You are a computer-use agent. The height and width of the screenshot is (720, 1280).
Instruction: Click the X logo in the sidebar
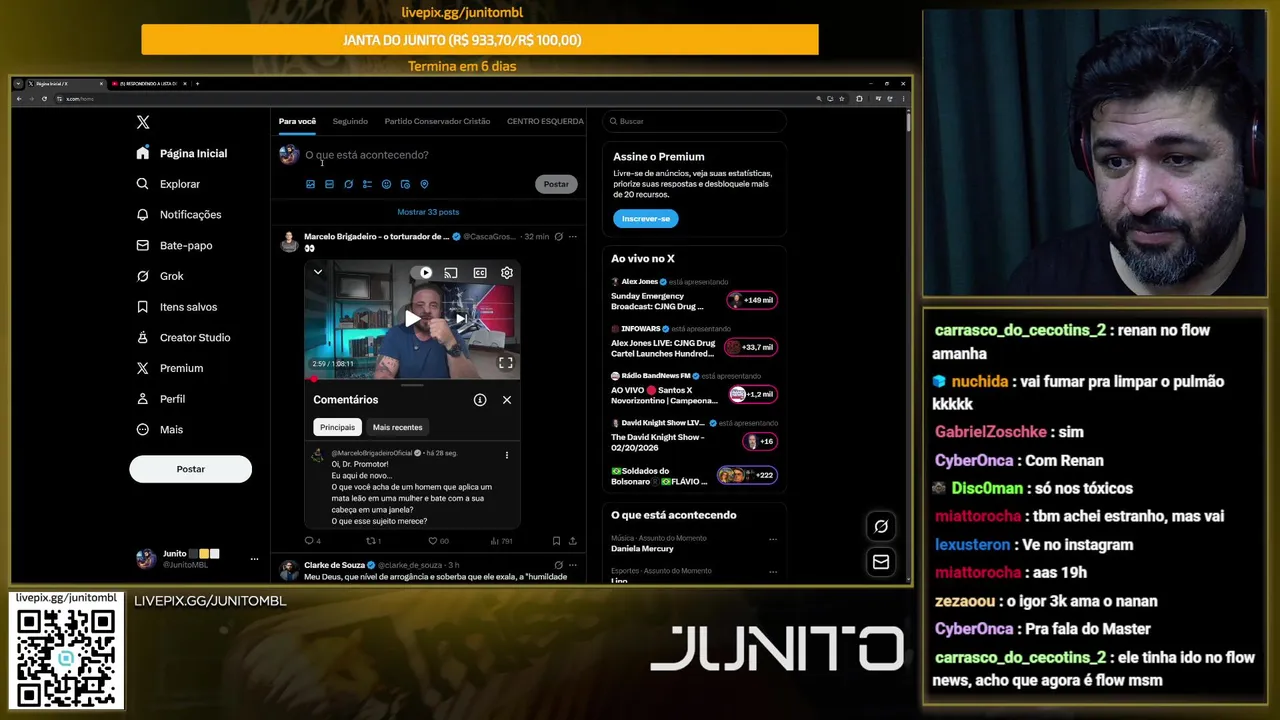pyautogui.click(x=143, y=122)
